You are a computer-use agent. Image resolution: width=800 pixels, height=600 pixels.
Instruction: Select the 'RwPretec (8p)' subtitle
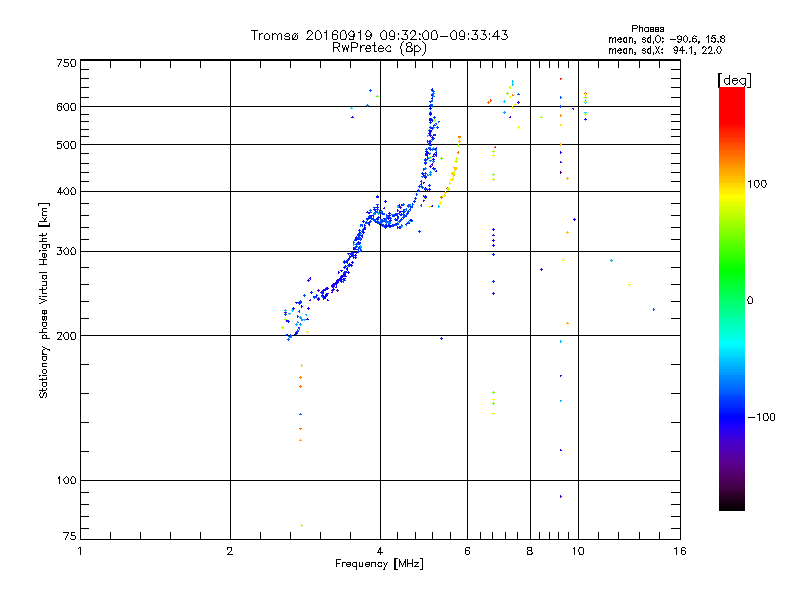tap(379, 48)
